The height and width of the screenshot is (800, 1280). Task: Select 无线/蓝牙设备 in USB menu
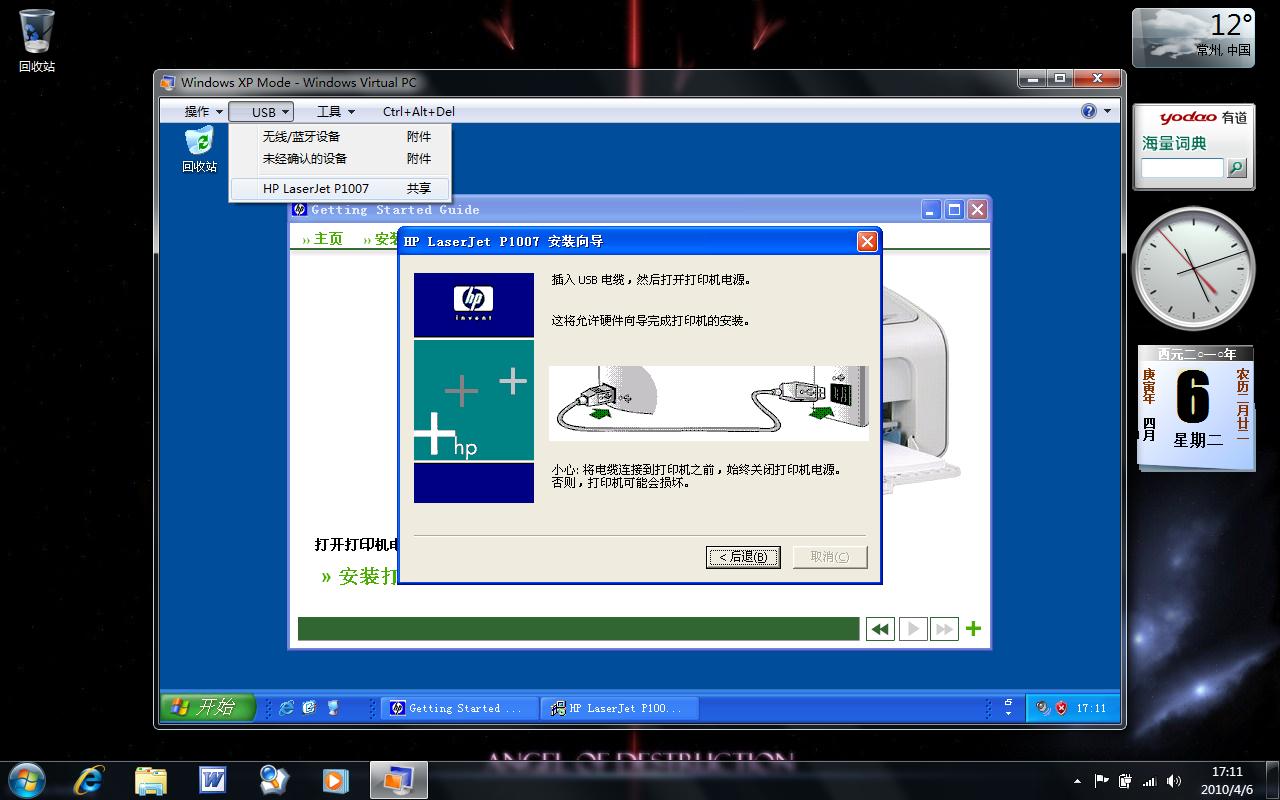click(x=340, y=137)
